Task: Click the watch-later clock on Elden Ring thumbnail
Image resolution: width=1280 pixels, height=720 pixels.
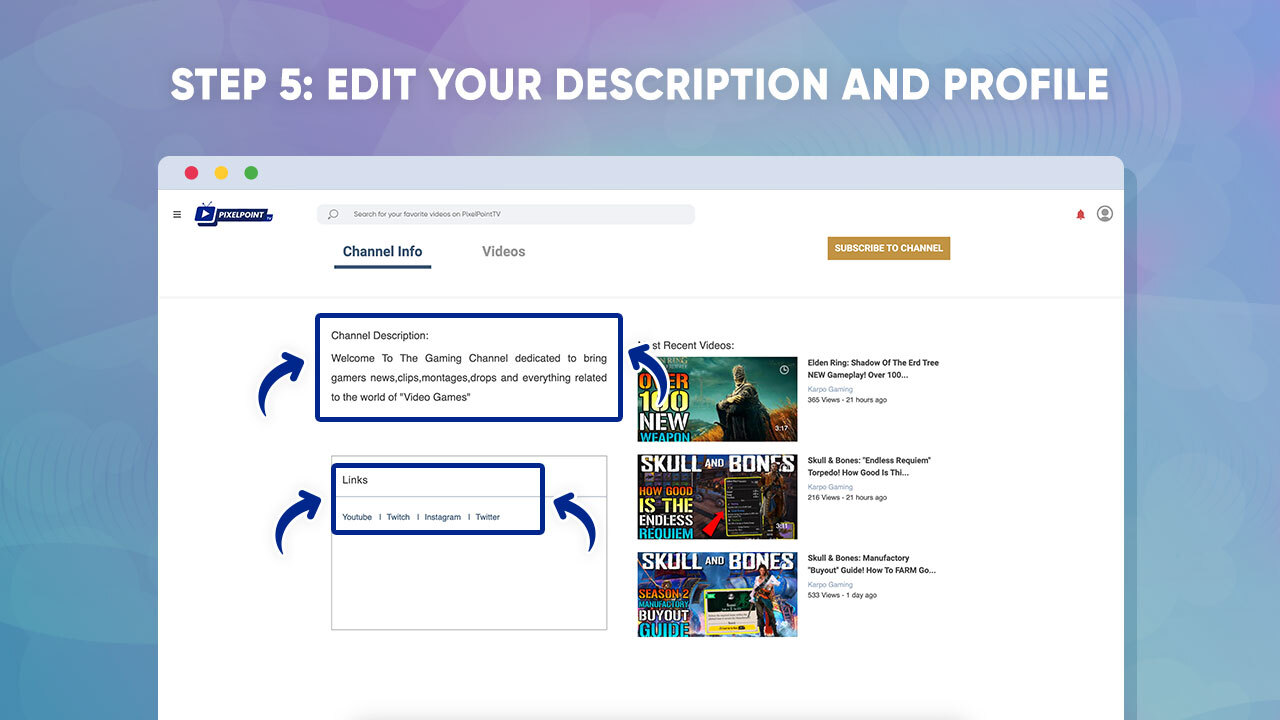Action: pyautogui.click(x=784, y=369)
